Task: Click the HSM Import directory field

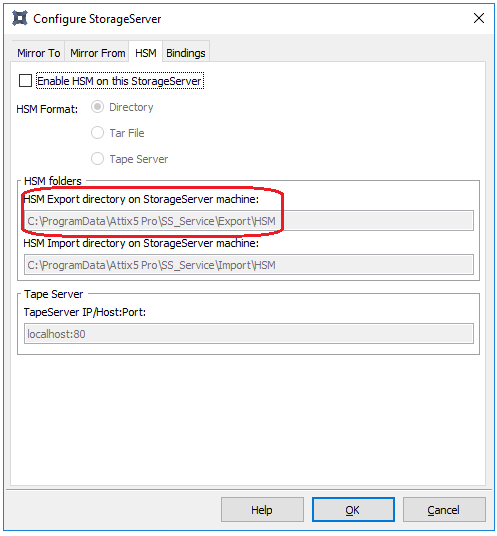Action: [x=249, y=265]
